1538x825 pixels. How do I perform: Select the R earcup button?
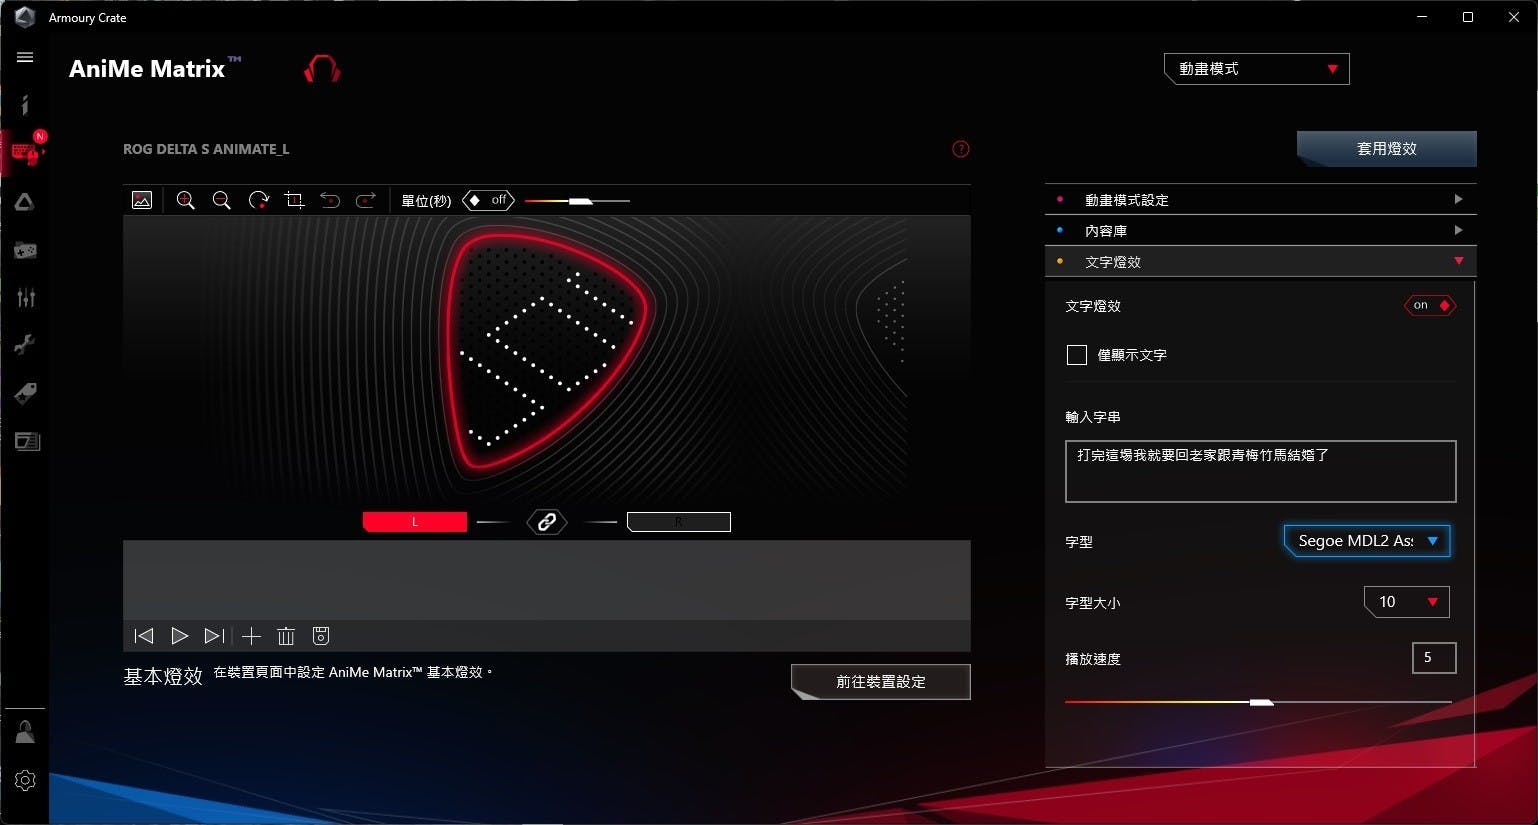[679, 522]
